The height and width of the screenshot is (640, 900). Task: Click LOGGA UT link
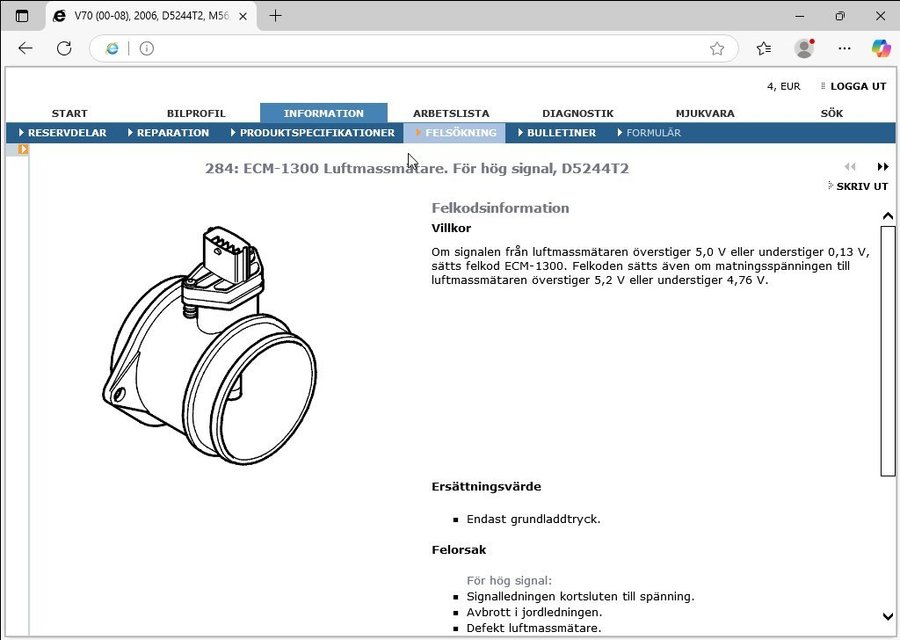point(857,87)
